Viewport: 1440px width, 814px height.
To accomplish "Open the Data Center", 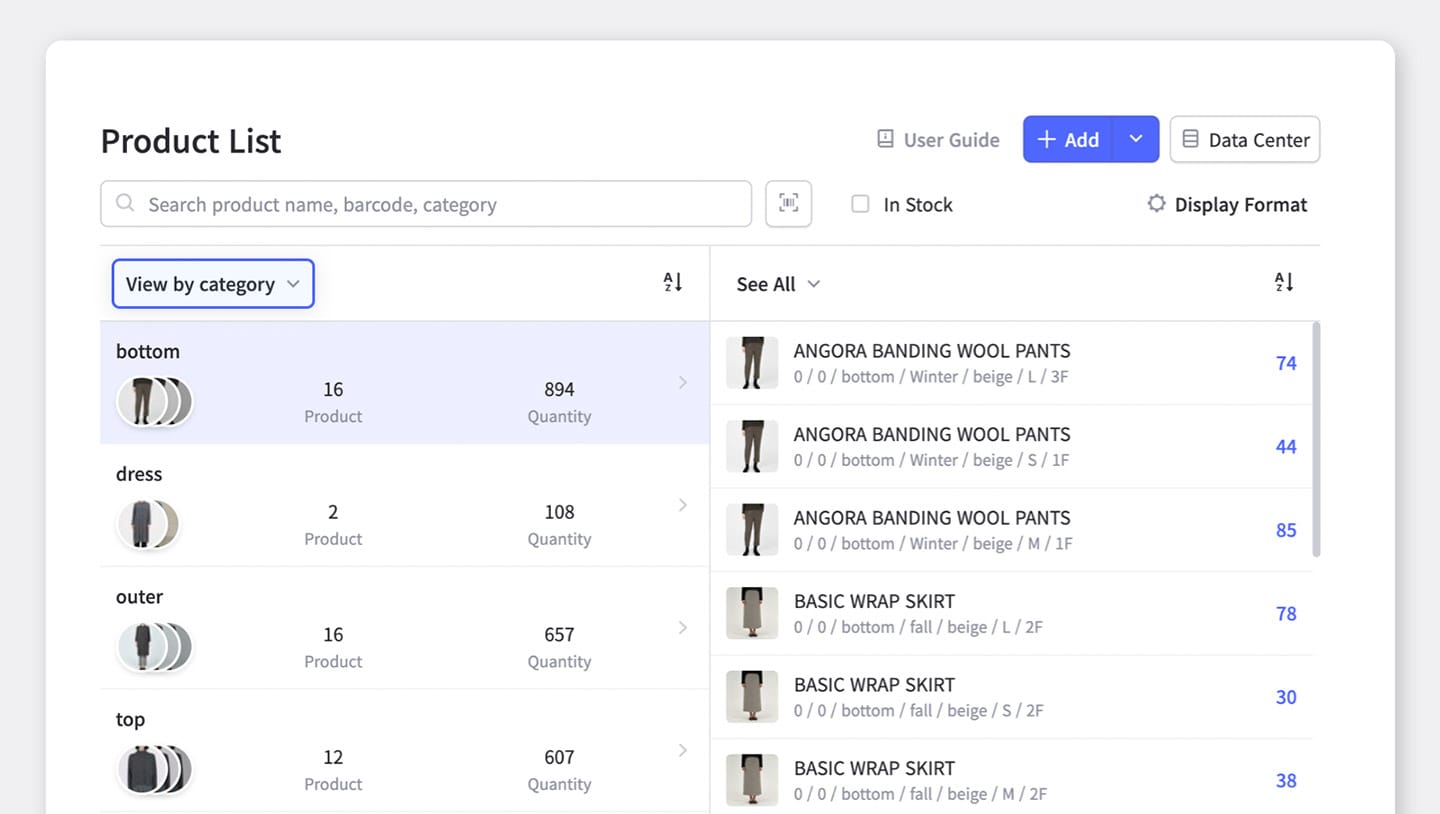I will pos(1244,139).
